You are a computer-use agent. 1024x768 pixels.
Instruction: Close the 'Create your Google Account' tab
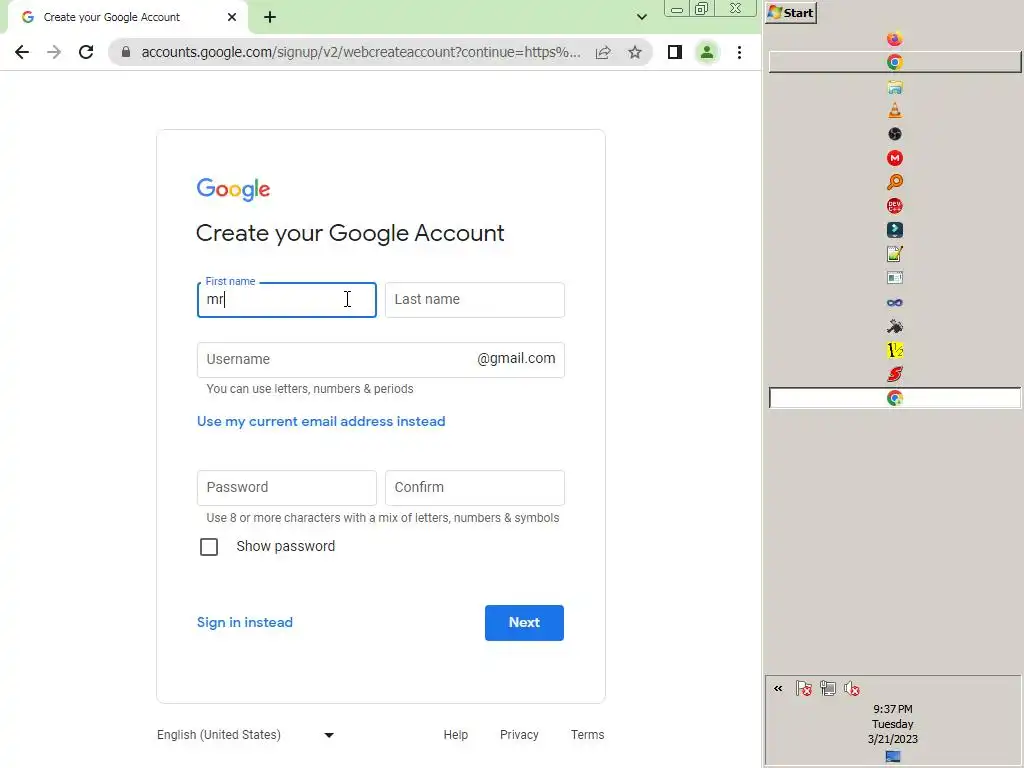232,17
